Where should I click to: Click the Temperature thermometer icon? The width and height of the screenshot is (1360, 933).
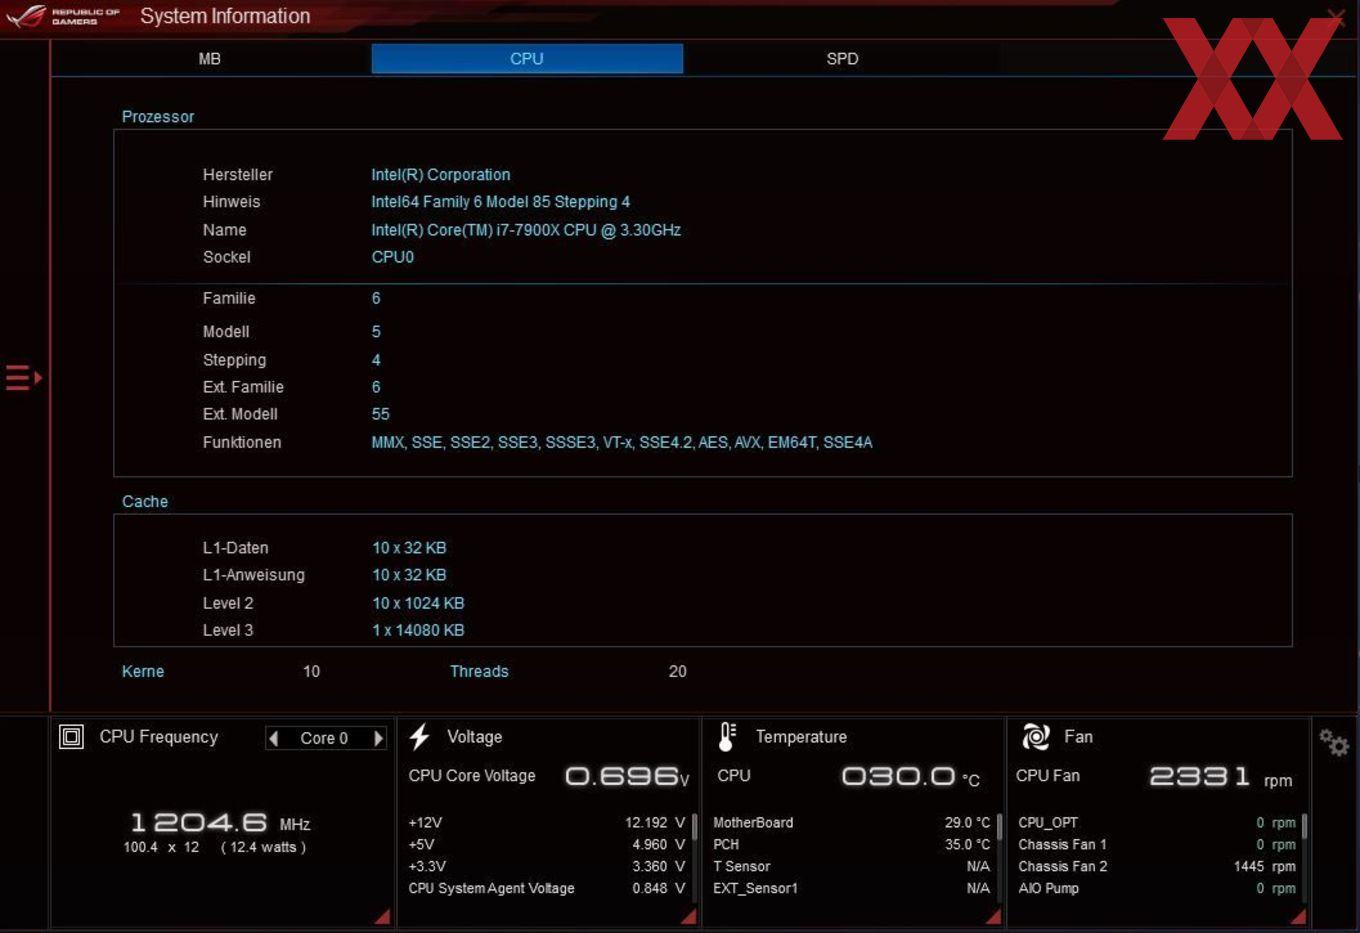coord(727,737)
